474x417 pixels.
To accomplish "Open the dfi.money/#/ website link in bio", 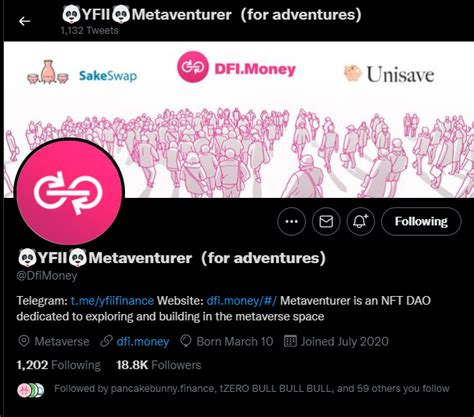I will [x=241, y=301].
